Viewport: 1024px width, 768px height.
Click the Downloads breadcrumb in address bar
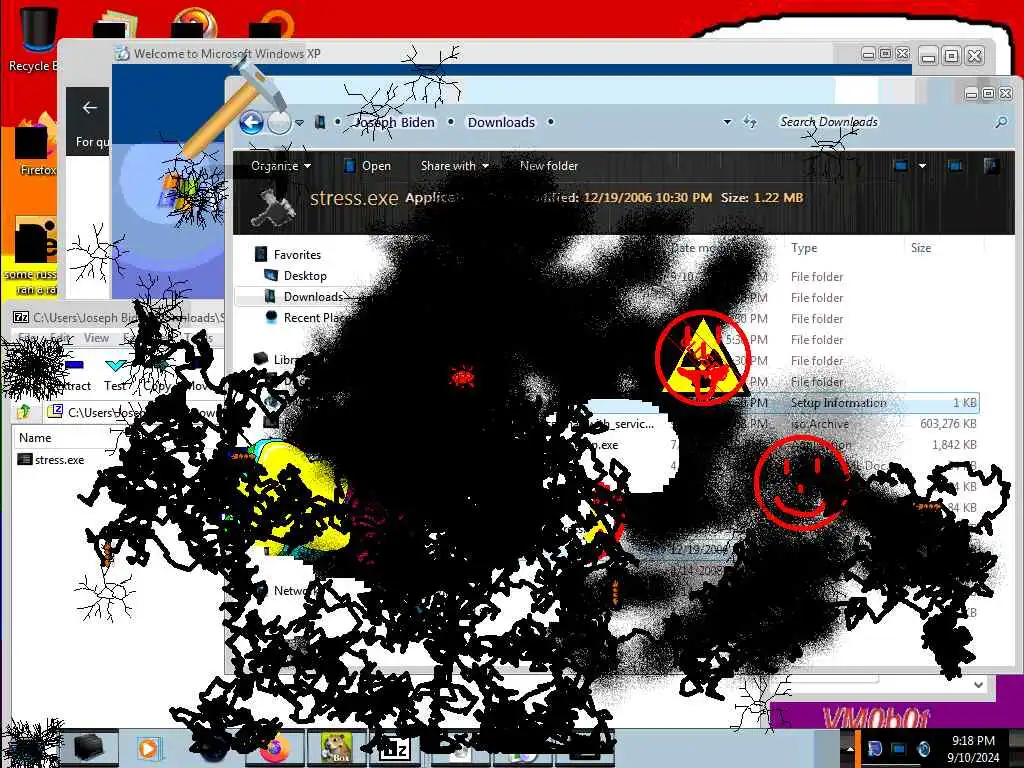point(501,122)
